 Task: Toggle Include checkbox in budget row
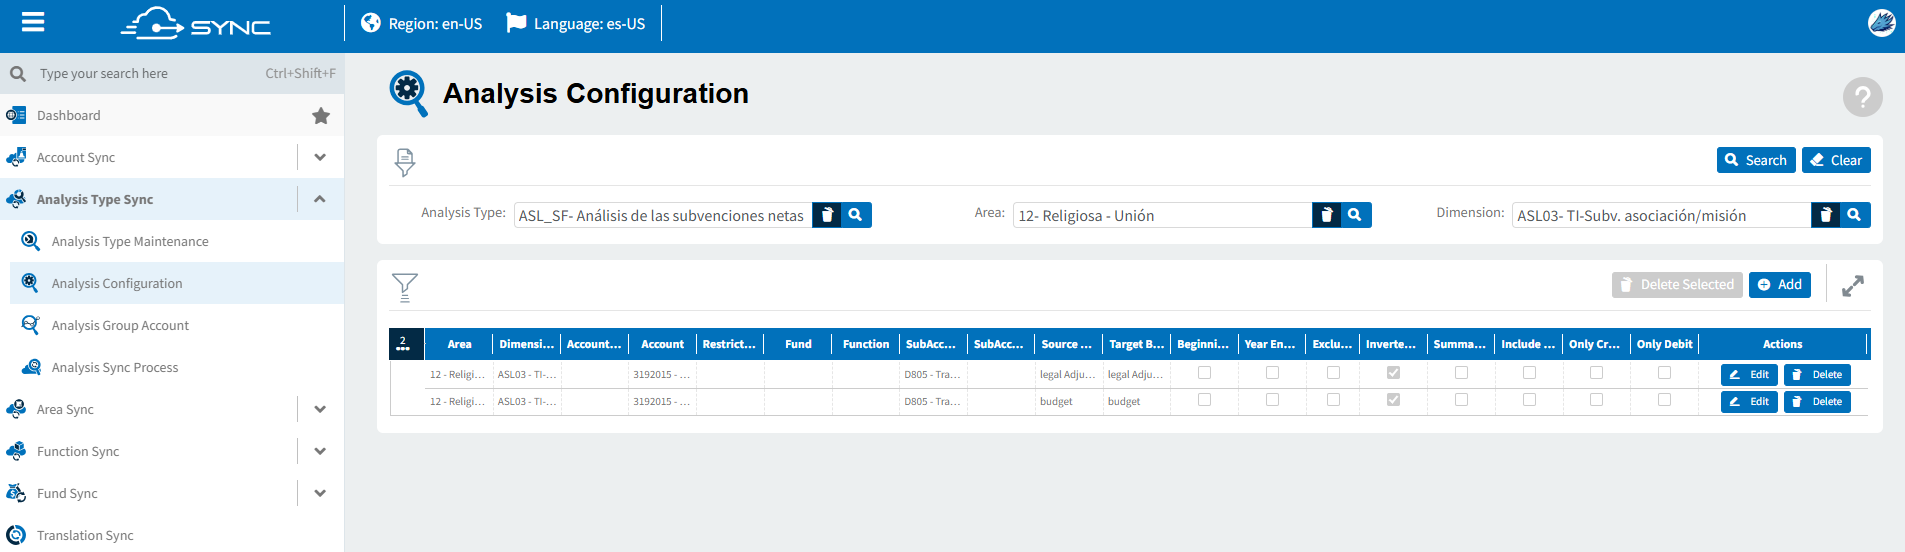(x=1529, y=400)
